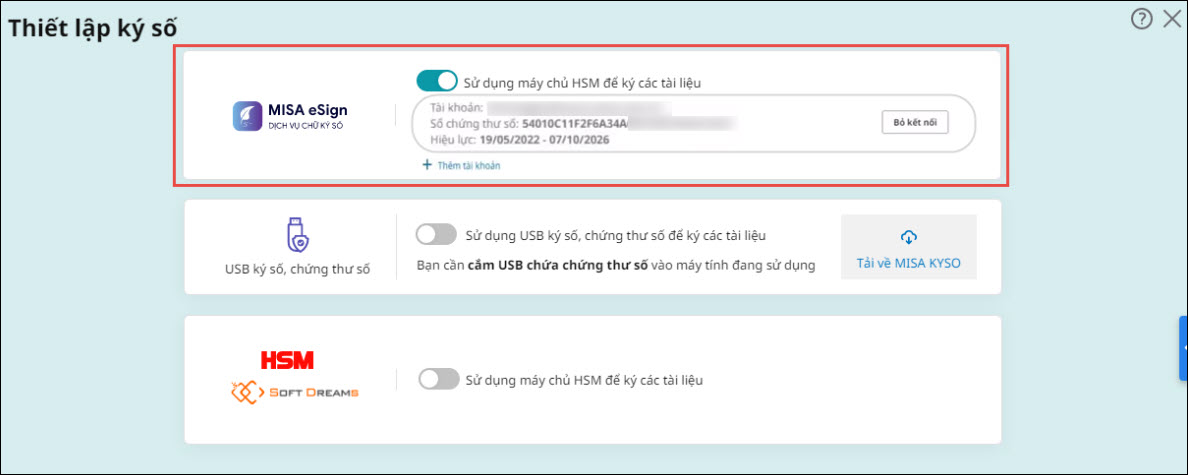This screenshot has width=1188, height=475.
Task: Click the cloud download icon
Action: click(908, 237)
